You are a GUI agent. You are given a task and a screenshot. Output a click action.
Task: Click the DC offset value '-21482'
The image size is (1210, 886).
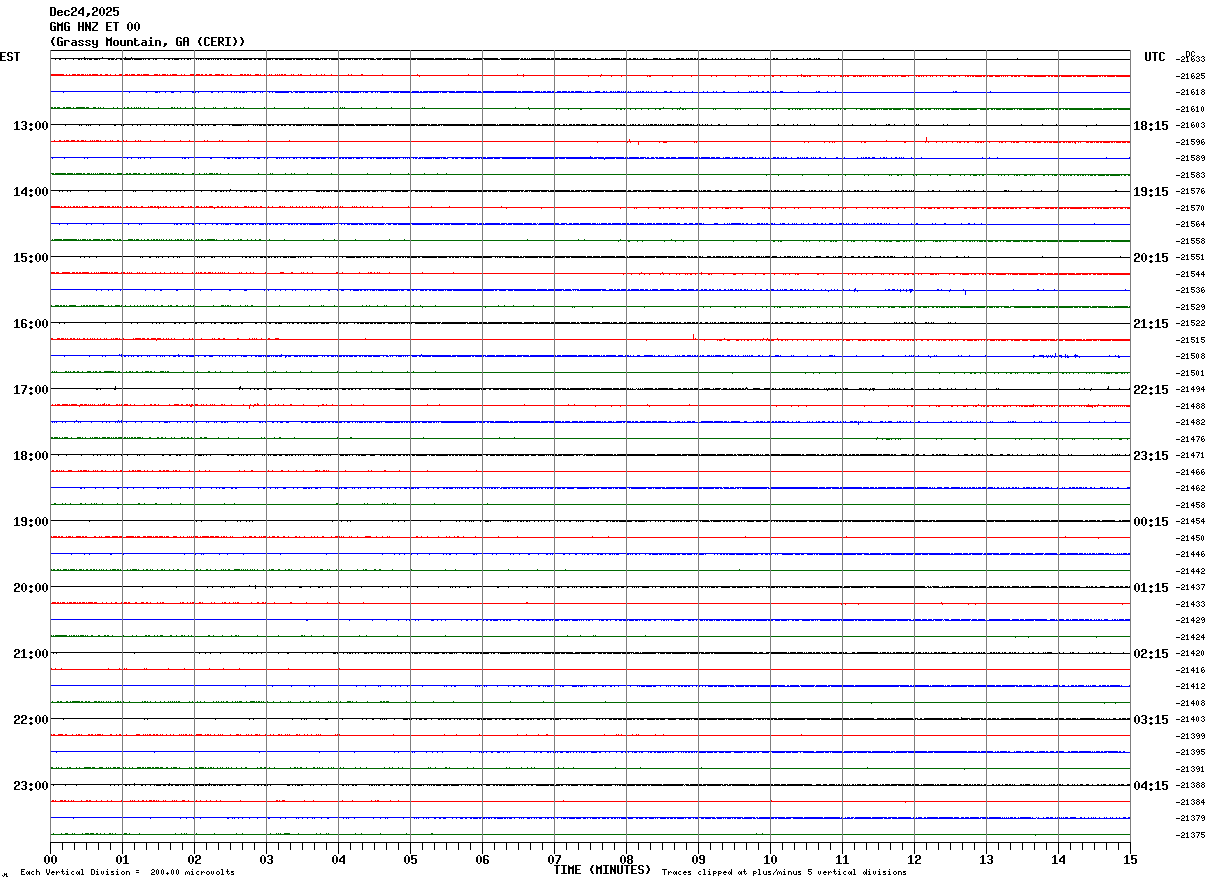(x=1191, y=423)
